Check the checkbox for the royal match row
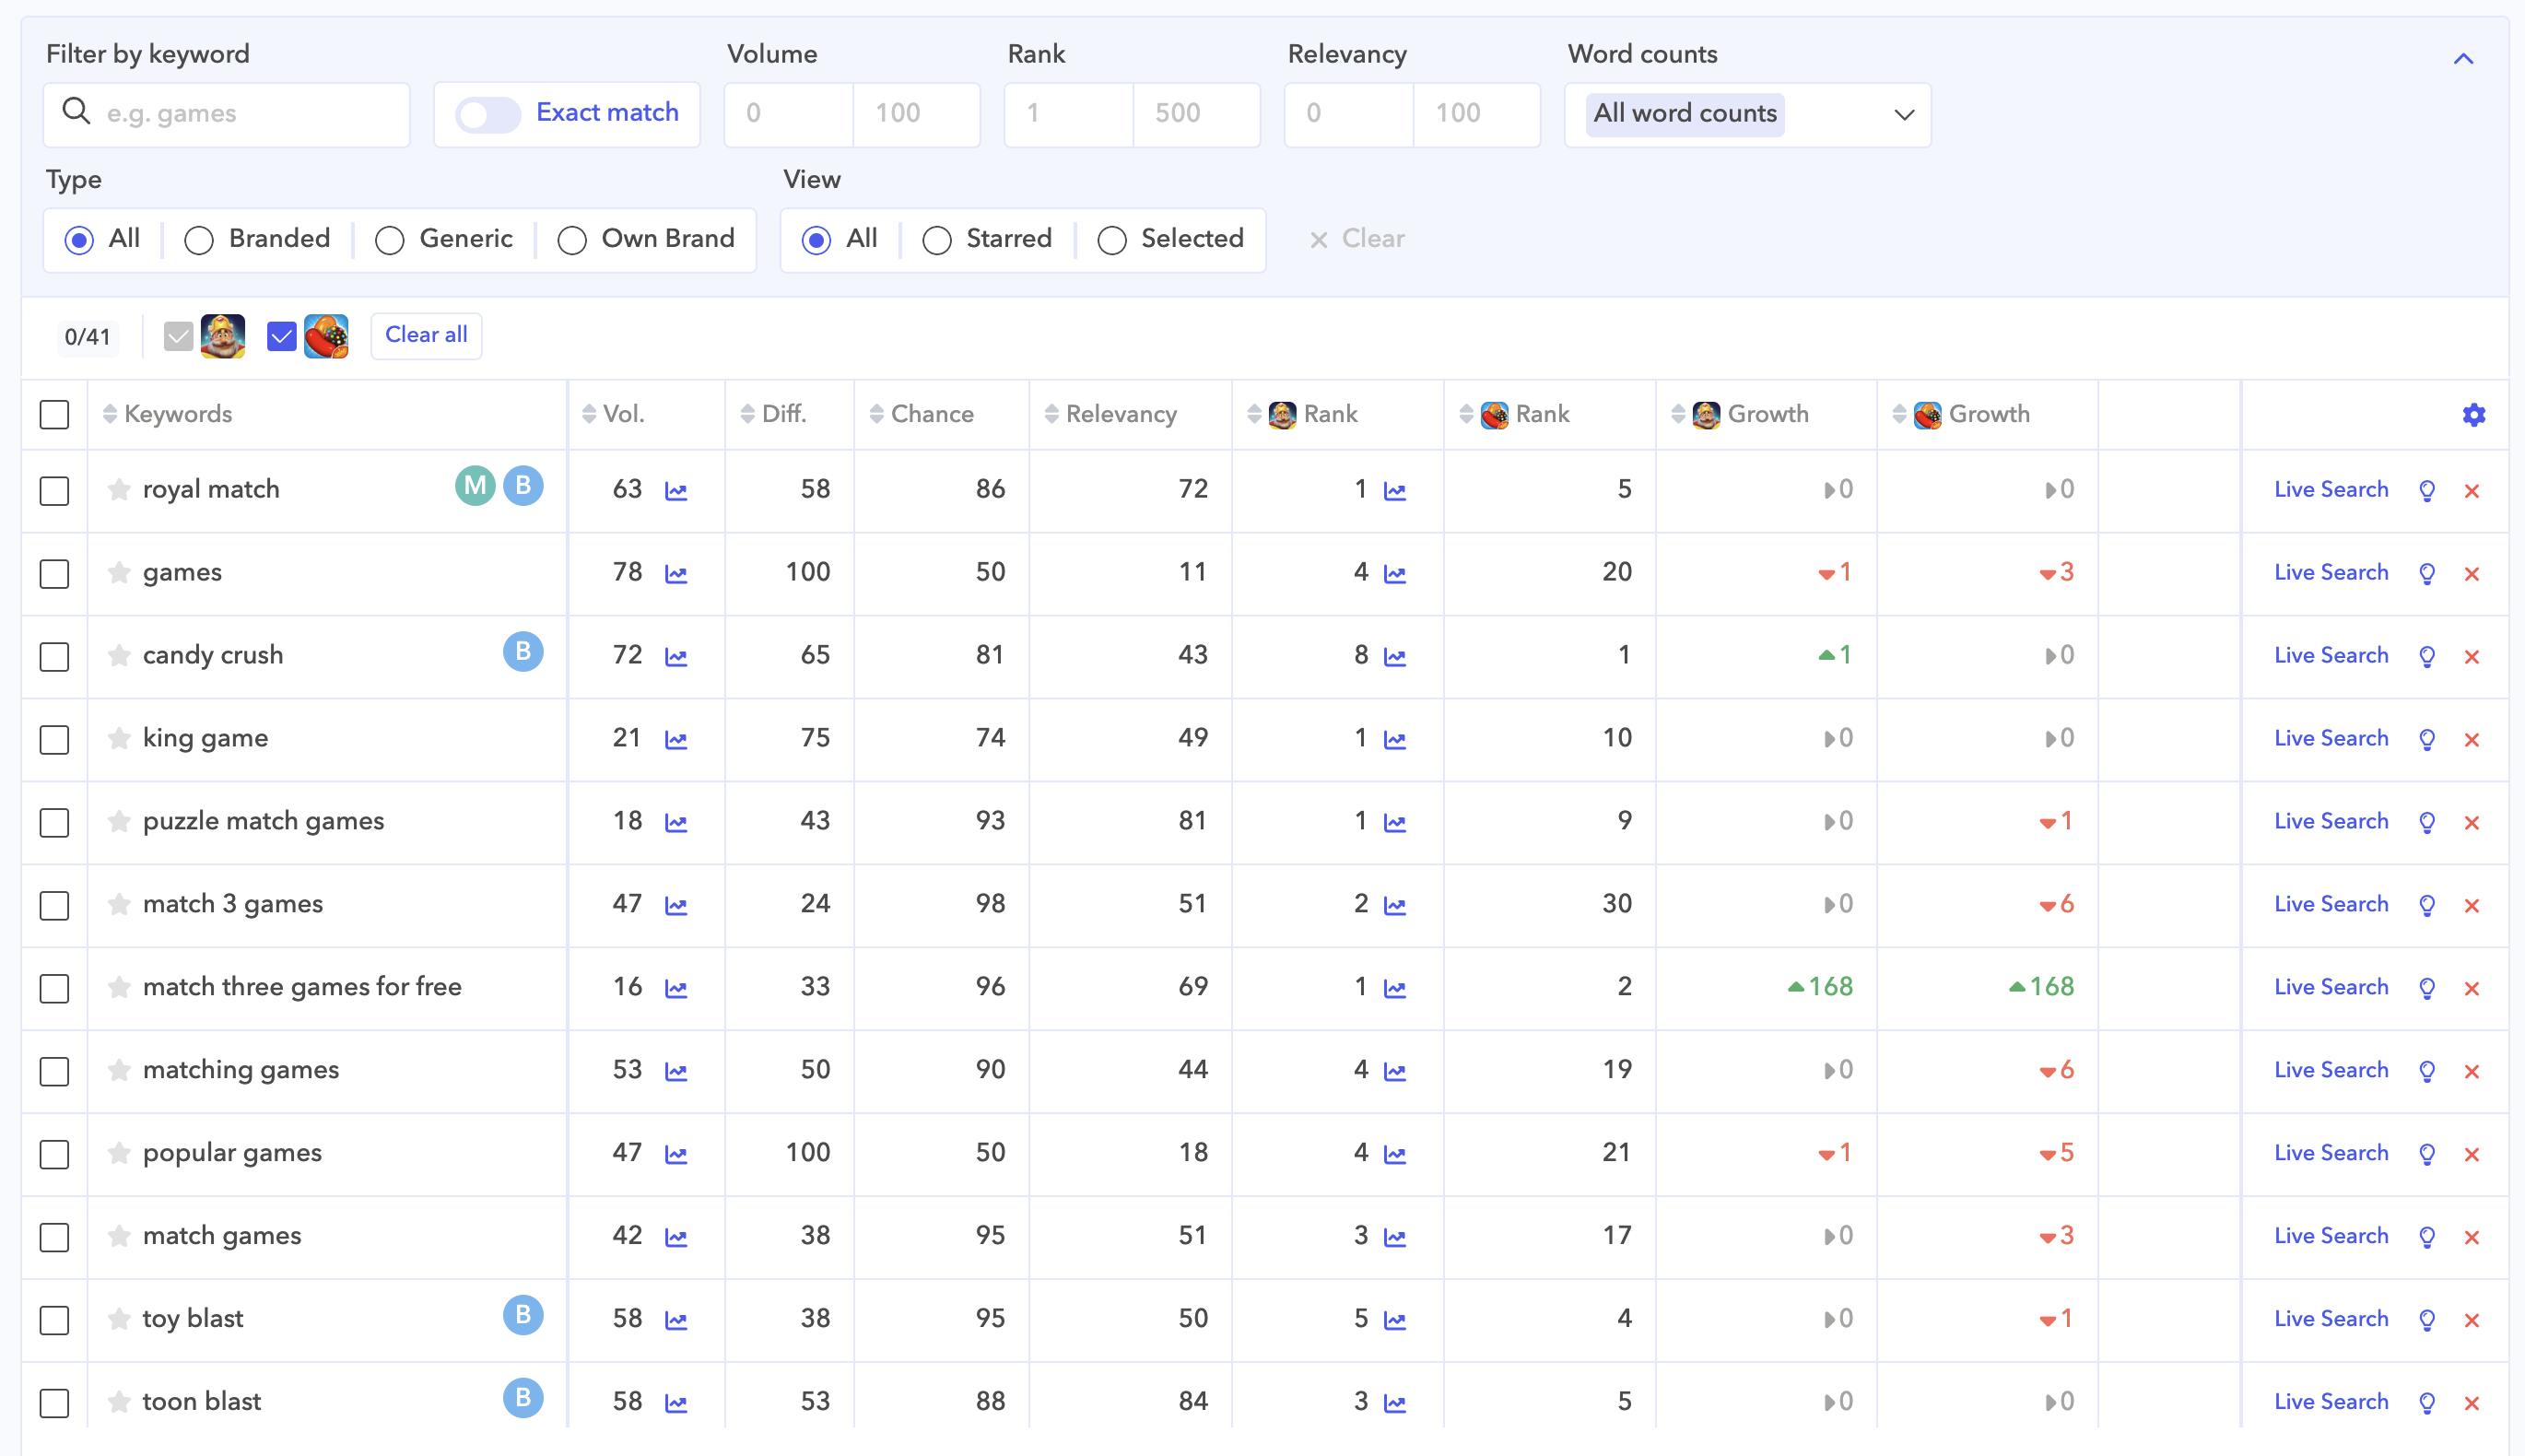Viewport: 2525px width, 1456px height. [54, 491]
